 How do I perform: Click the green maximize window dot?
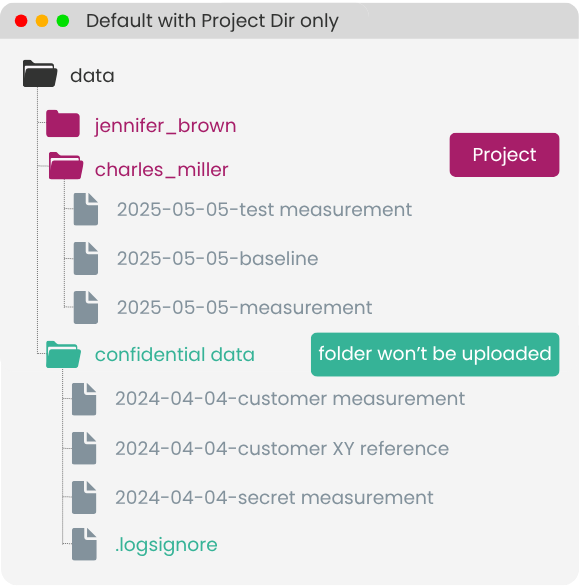coord(63,21)
